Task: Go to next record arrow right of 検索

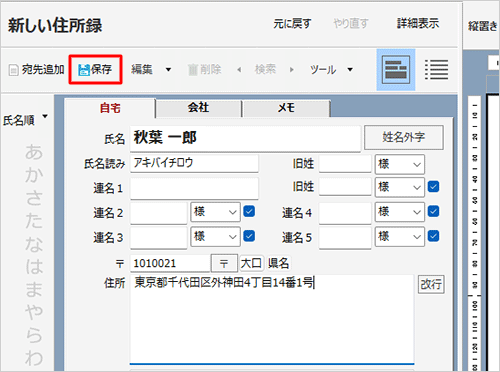Action: pyautogui.click(x=292, y=70)
